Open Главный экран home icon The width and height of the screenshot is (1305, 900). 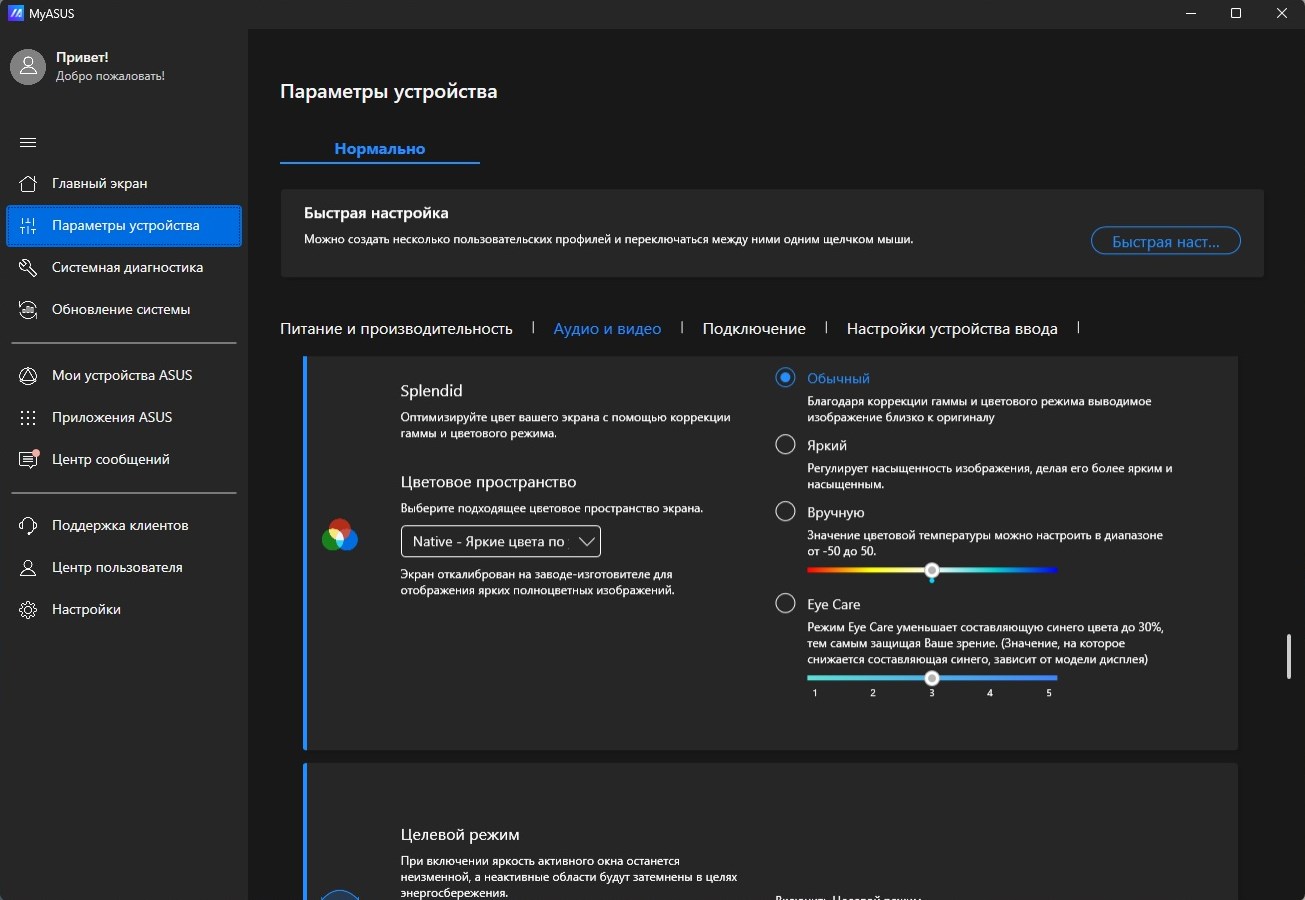28,184
